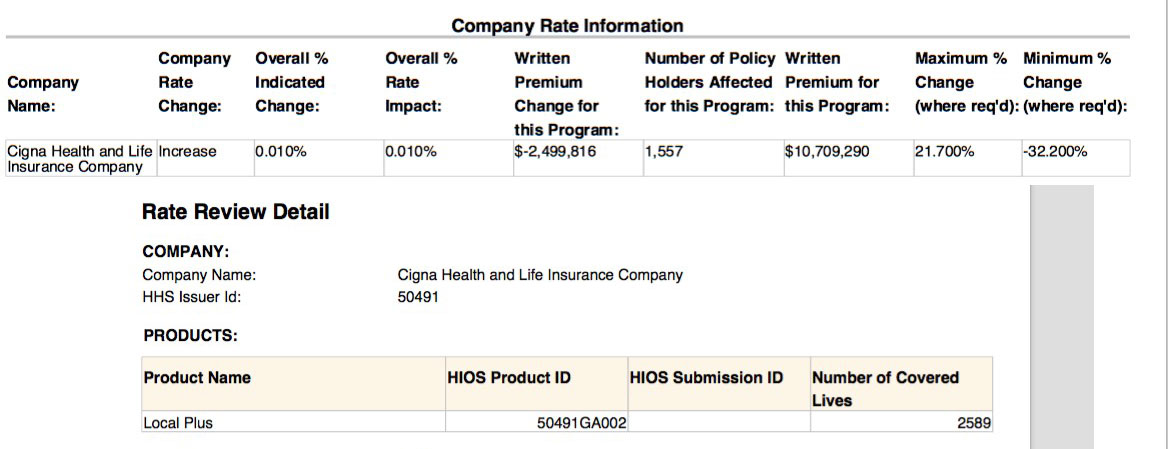This screenshot has height=449, width=1168.
Task: Select the Increase cell under Company Rate Change
Action: pos(188,152)
